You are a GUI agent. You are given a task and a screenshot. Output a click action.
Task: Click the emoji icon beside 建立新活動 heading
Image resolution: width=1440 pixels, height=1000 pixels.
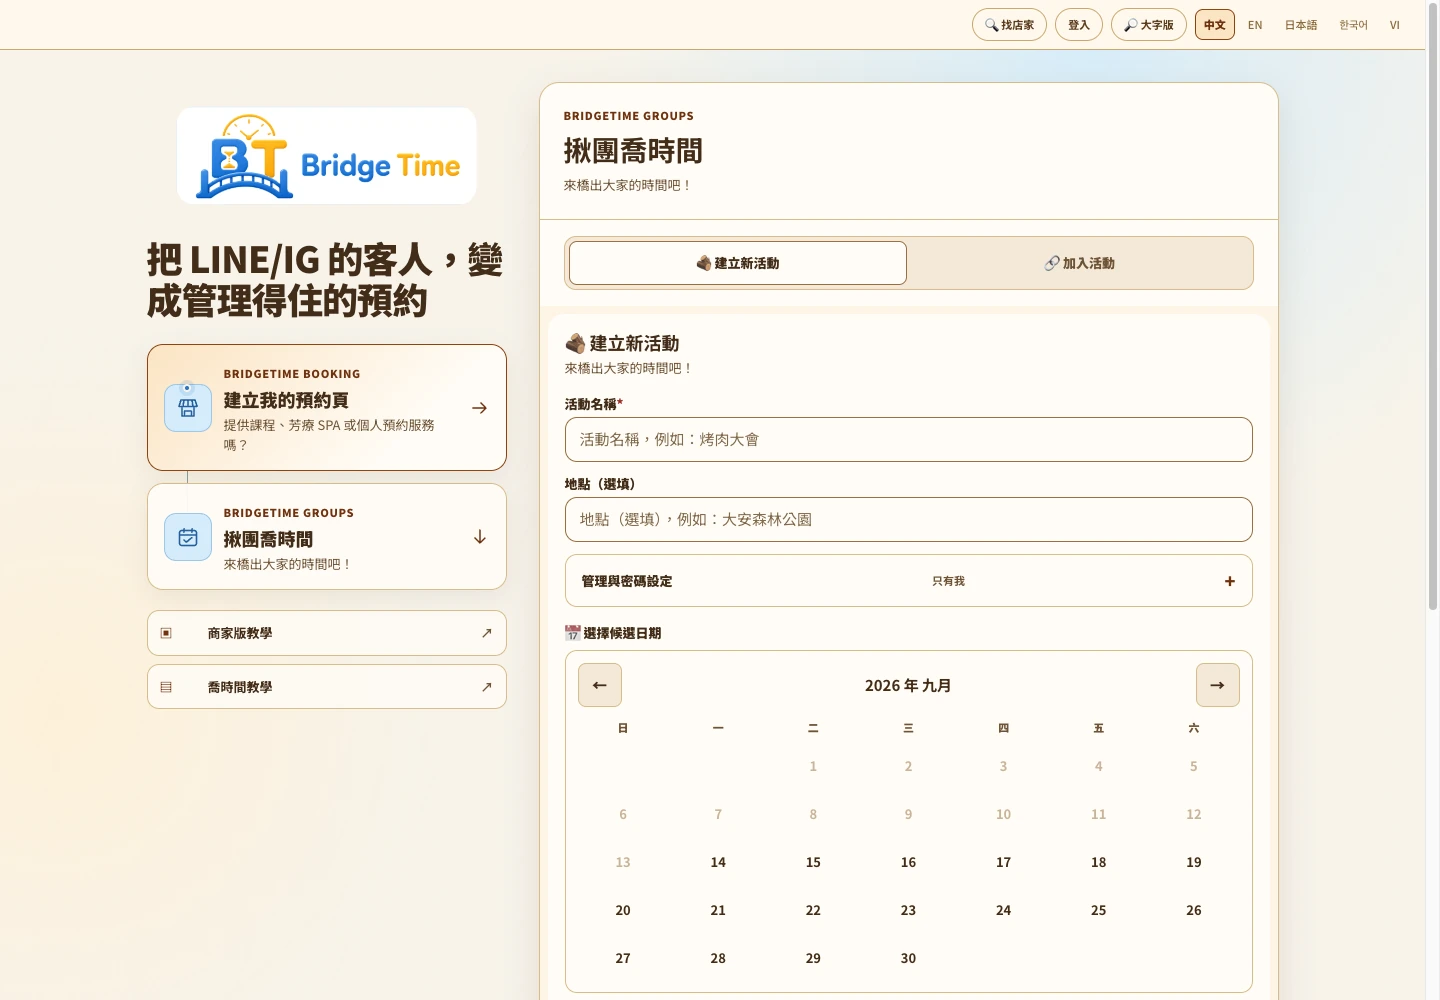pyautogui.click(x=575, y=344)
